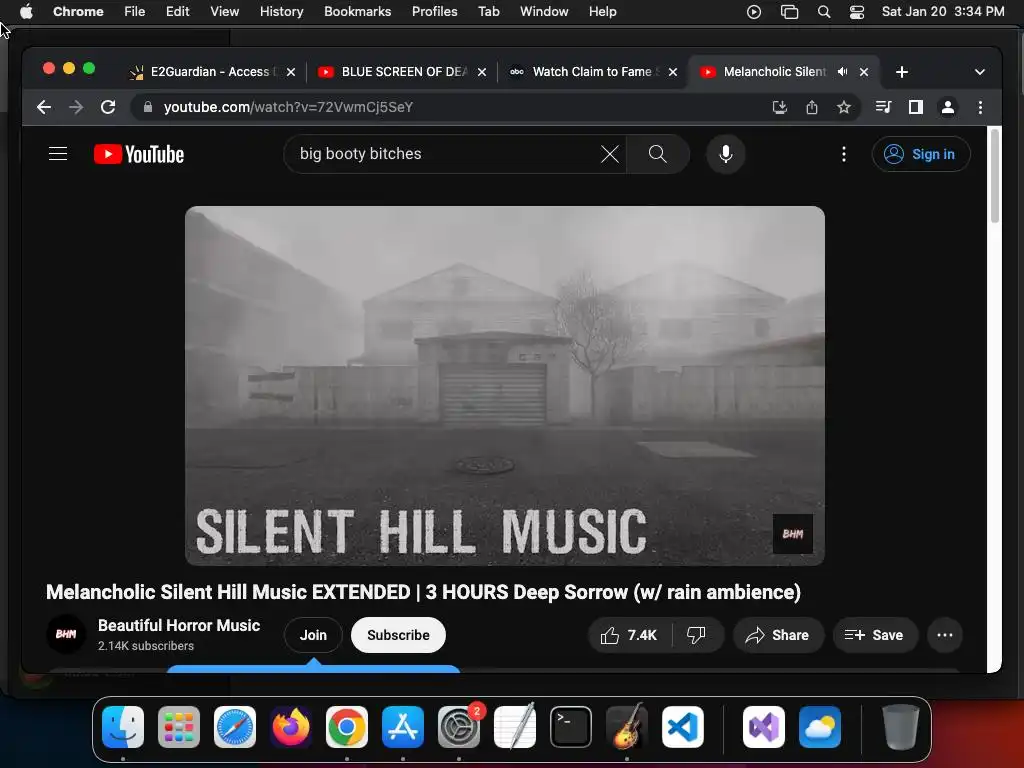The width and height of the screenshot is (1024, 768).
Task: Go forward with the browser forward arrow
Action: point(76,107)
